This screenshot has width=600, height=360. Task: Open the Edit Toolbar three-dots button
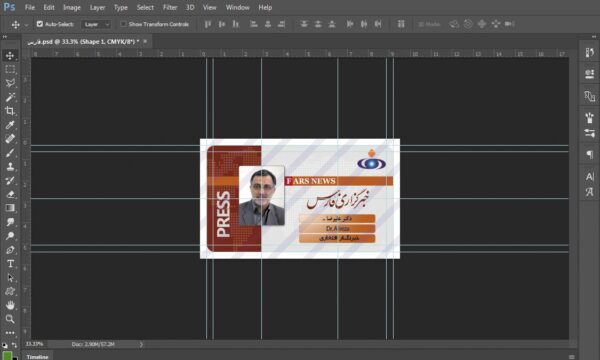pyautogui.click(x=10, y=332)
